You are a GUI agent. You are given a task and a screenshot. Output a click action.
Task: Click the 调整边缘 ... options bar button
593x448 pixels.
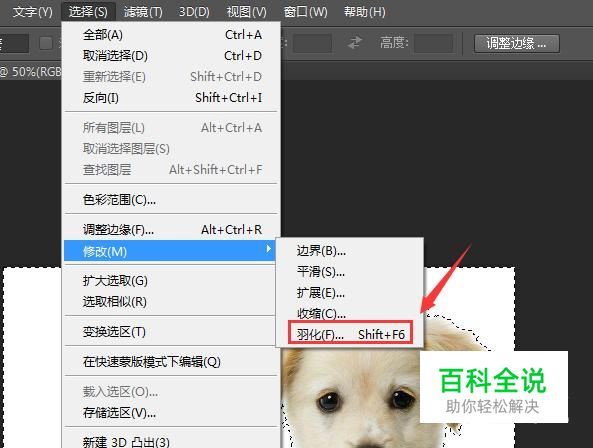click(517, 43)
